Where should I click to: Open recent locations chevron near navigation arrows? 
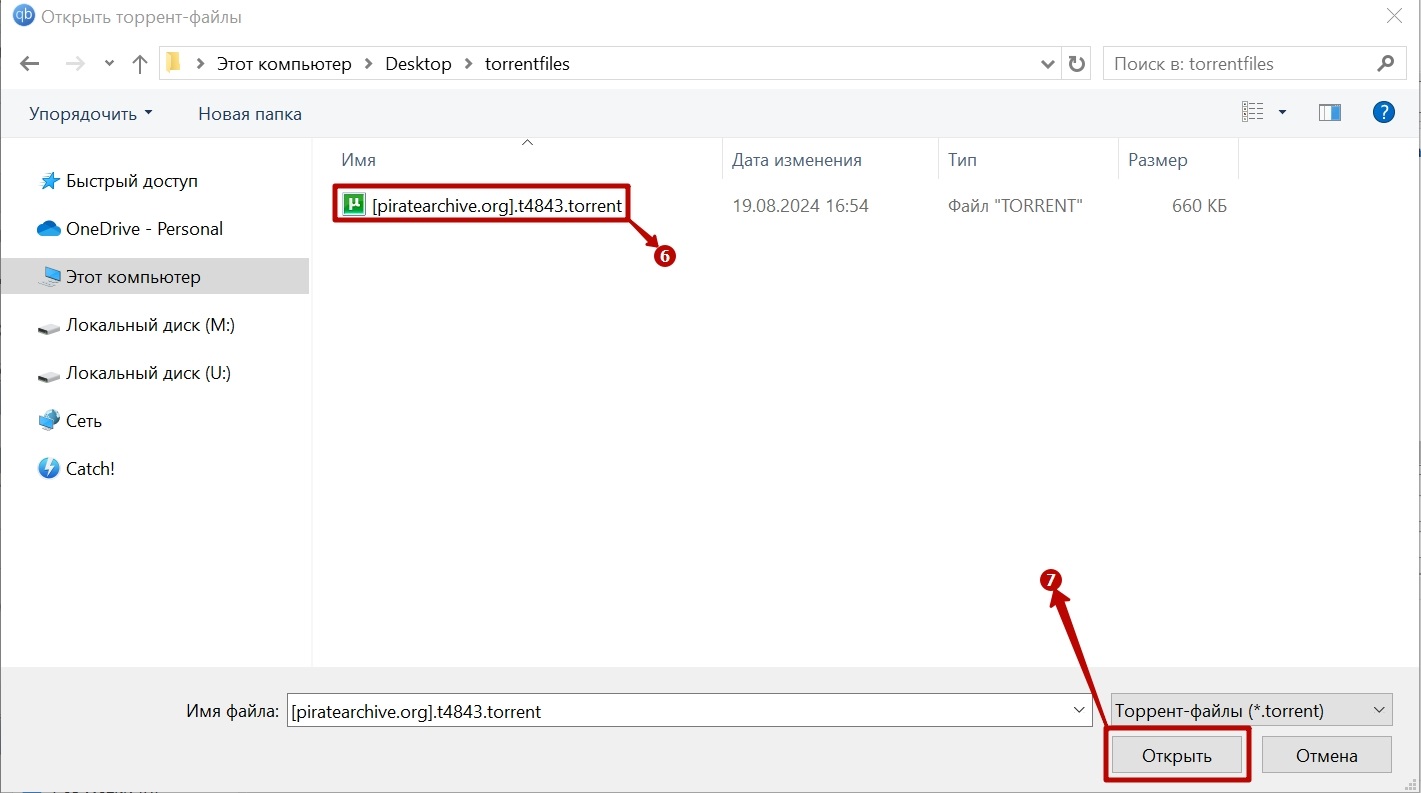click(x=109, y=64)
